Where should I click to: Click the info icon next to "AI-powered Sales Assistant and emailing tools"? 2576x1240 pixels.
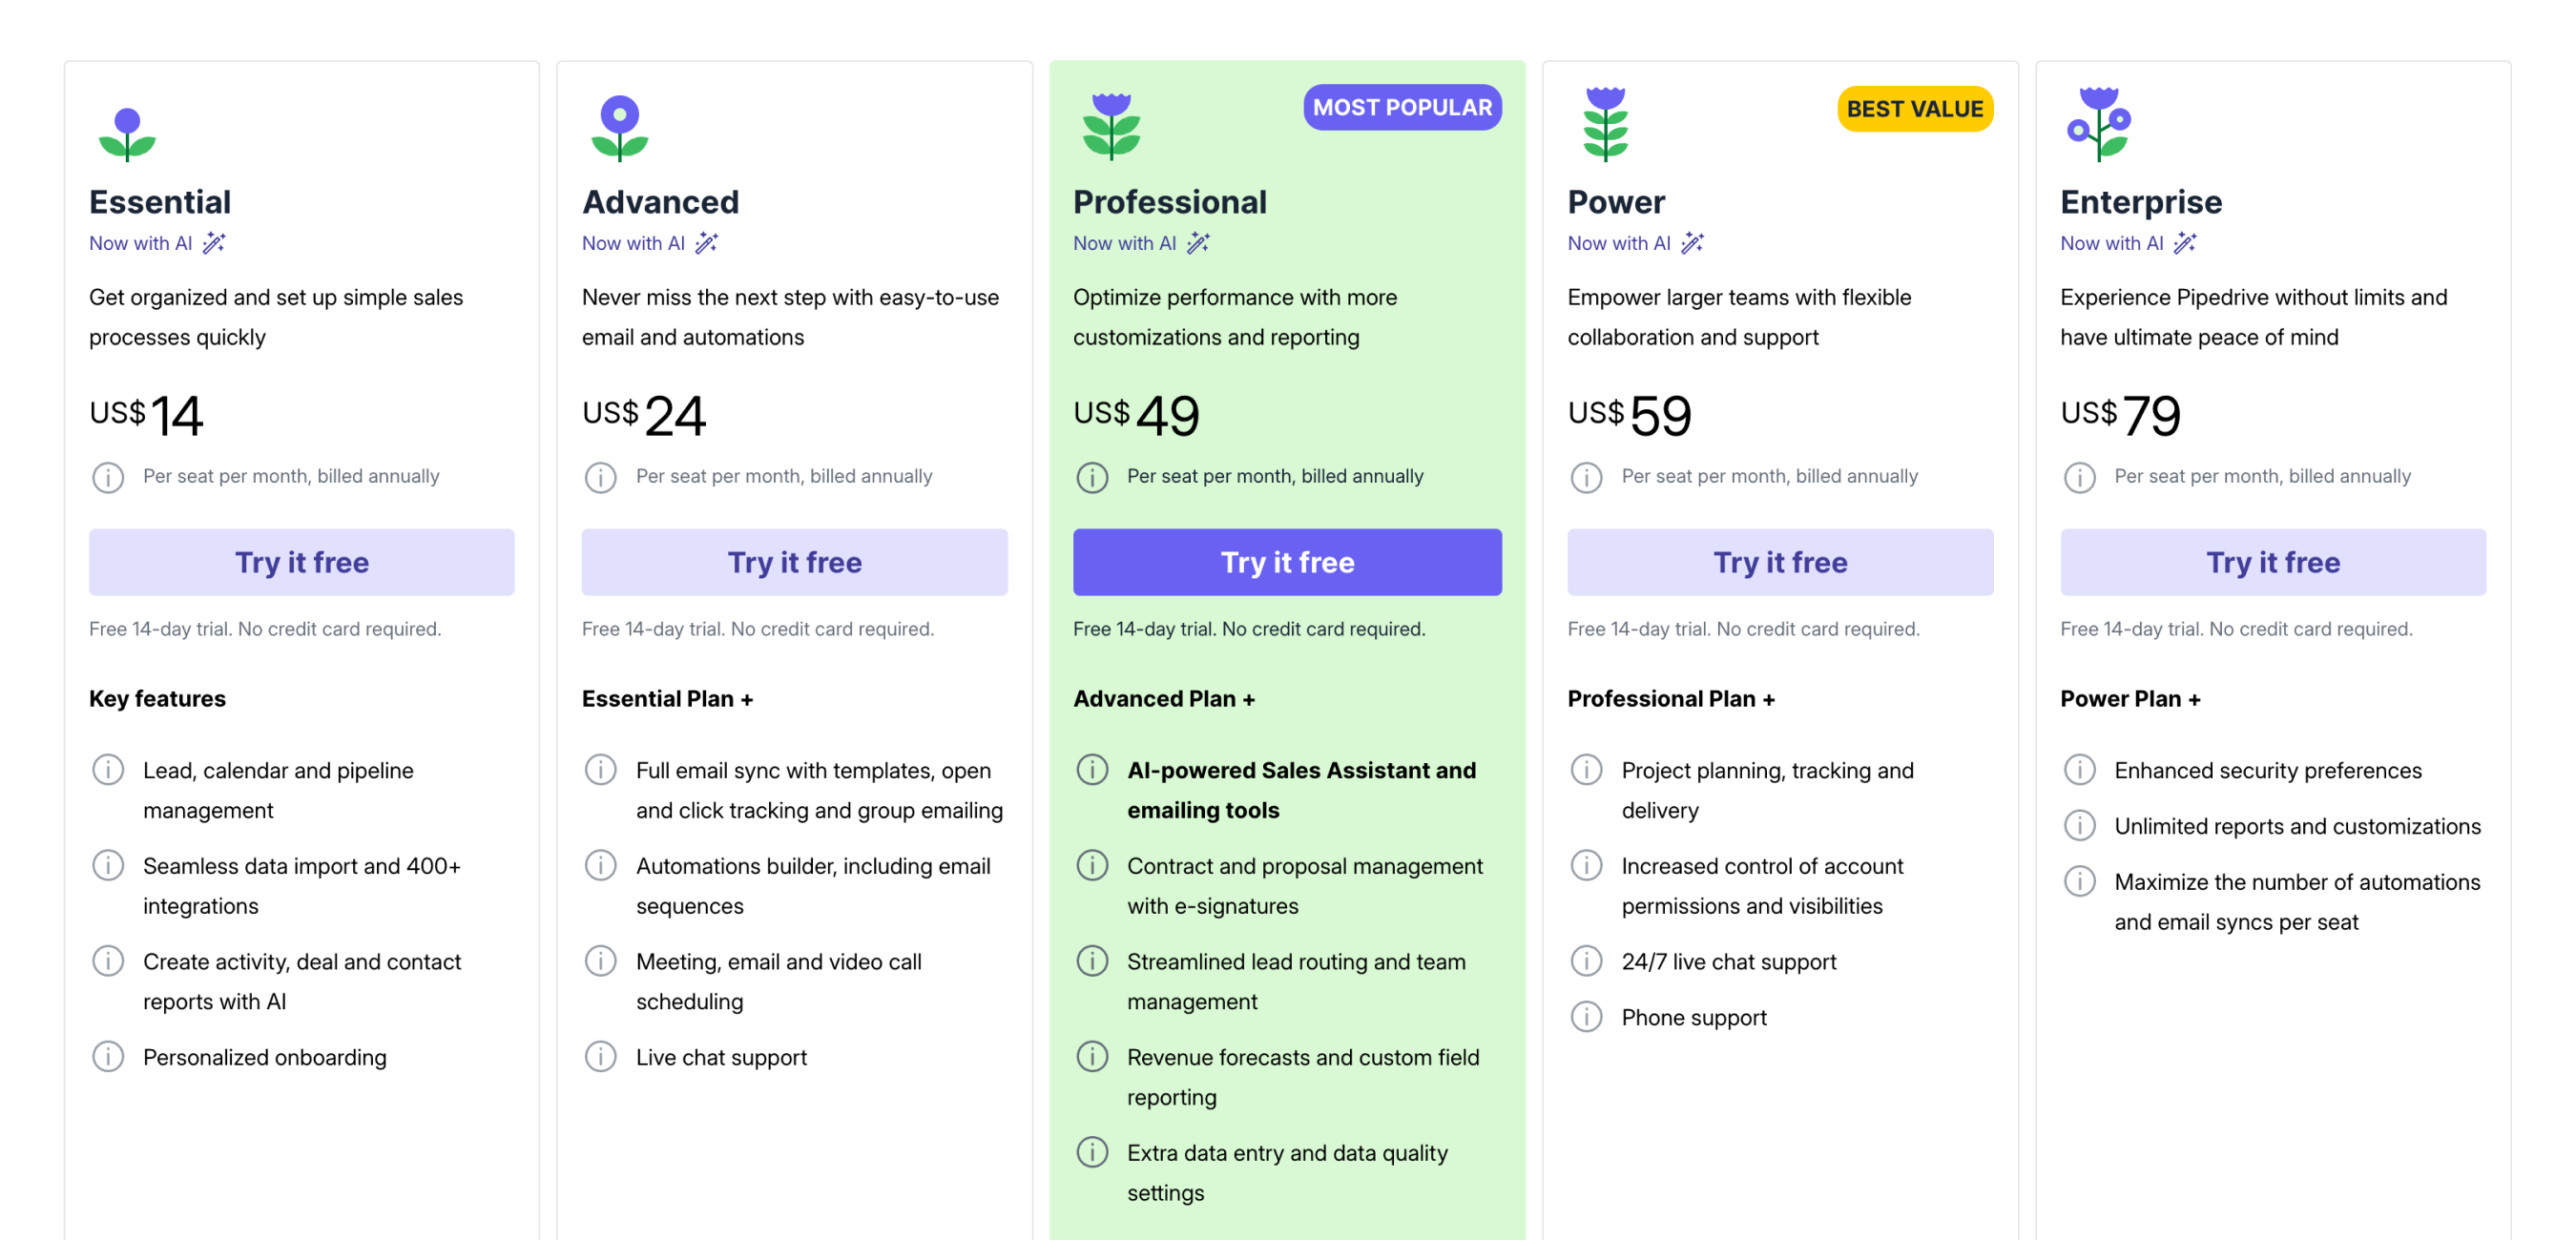click(x=1092, y=769)
